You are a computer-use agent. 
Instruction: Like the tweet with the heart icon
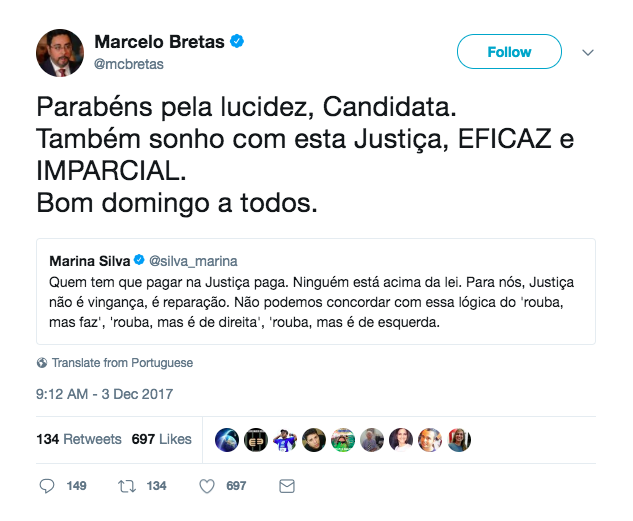click(207, 486)
